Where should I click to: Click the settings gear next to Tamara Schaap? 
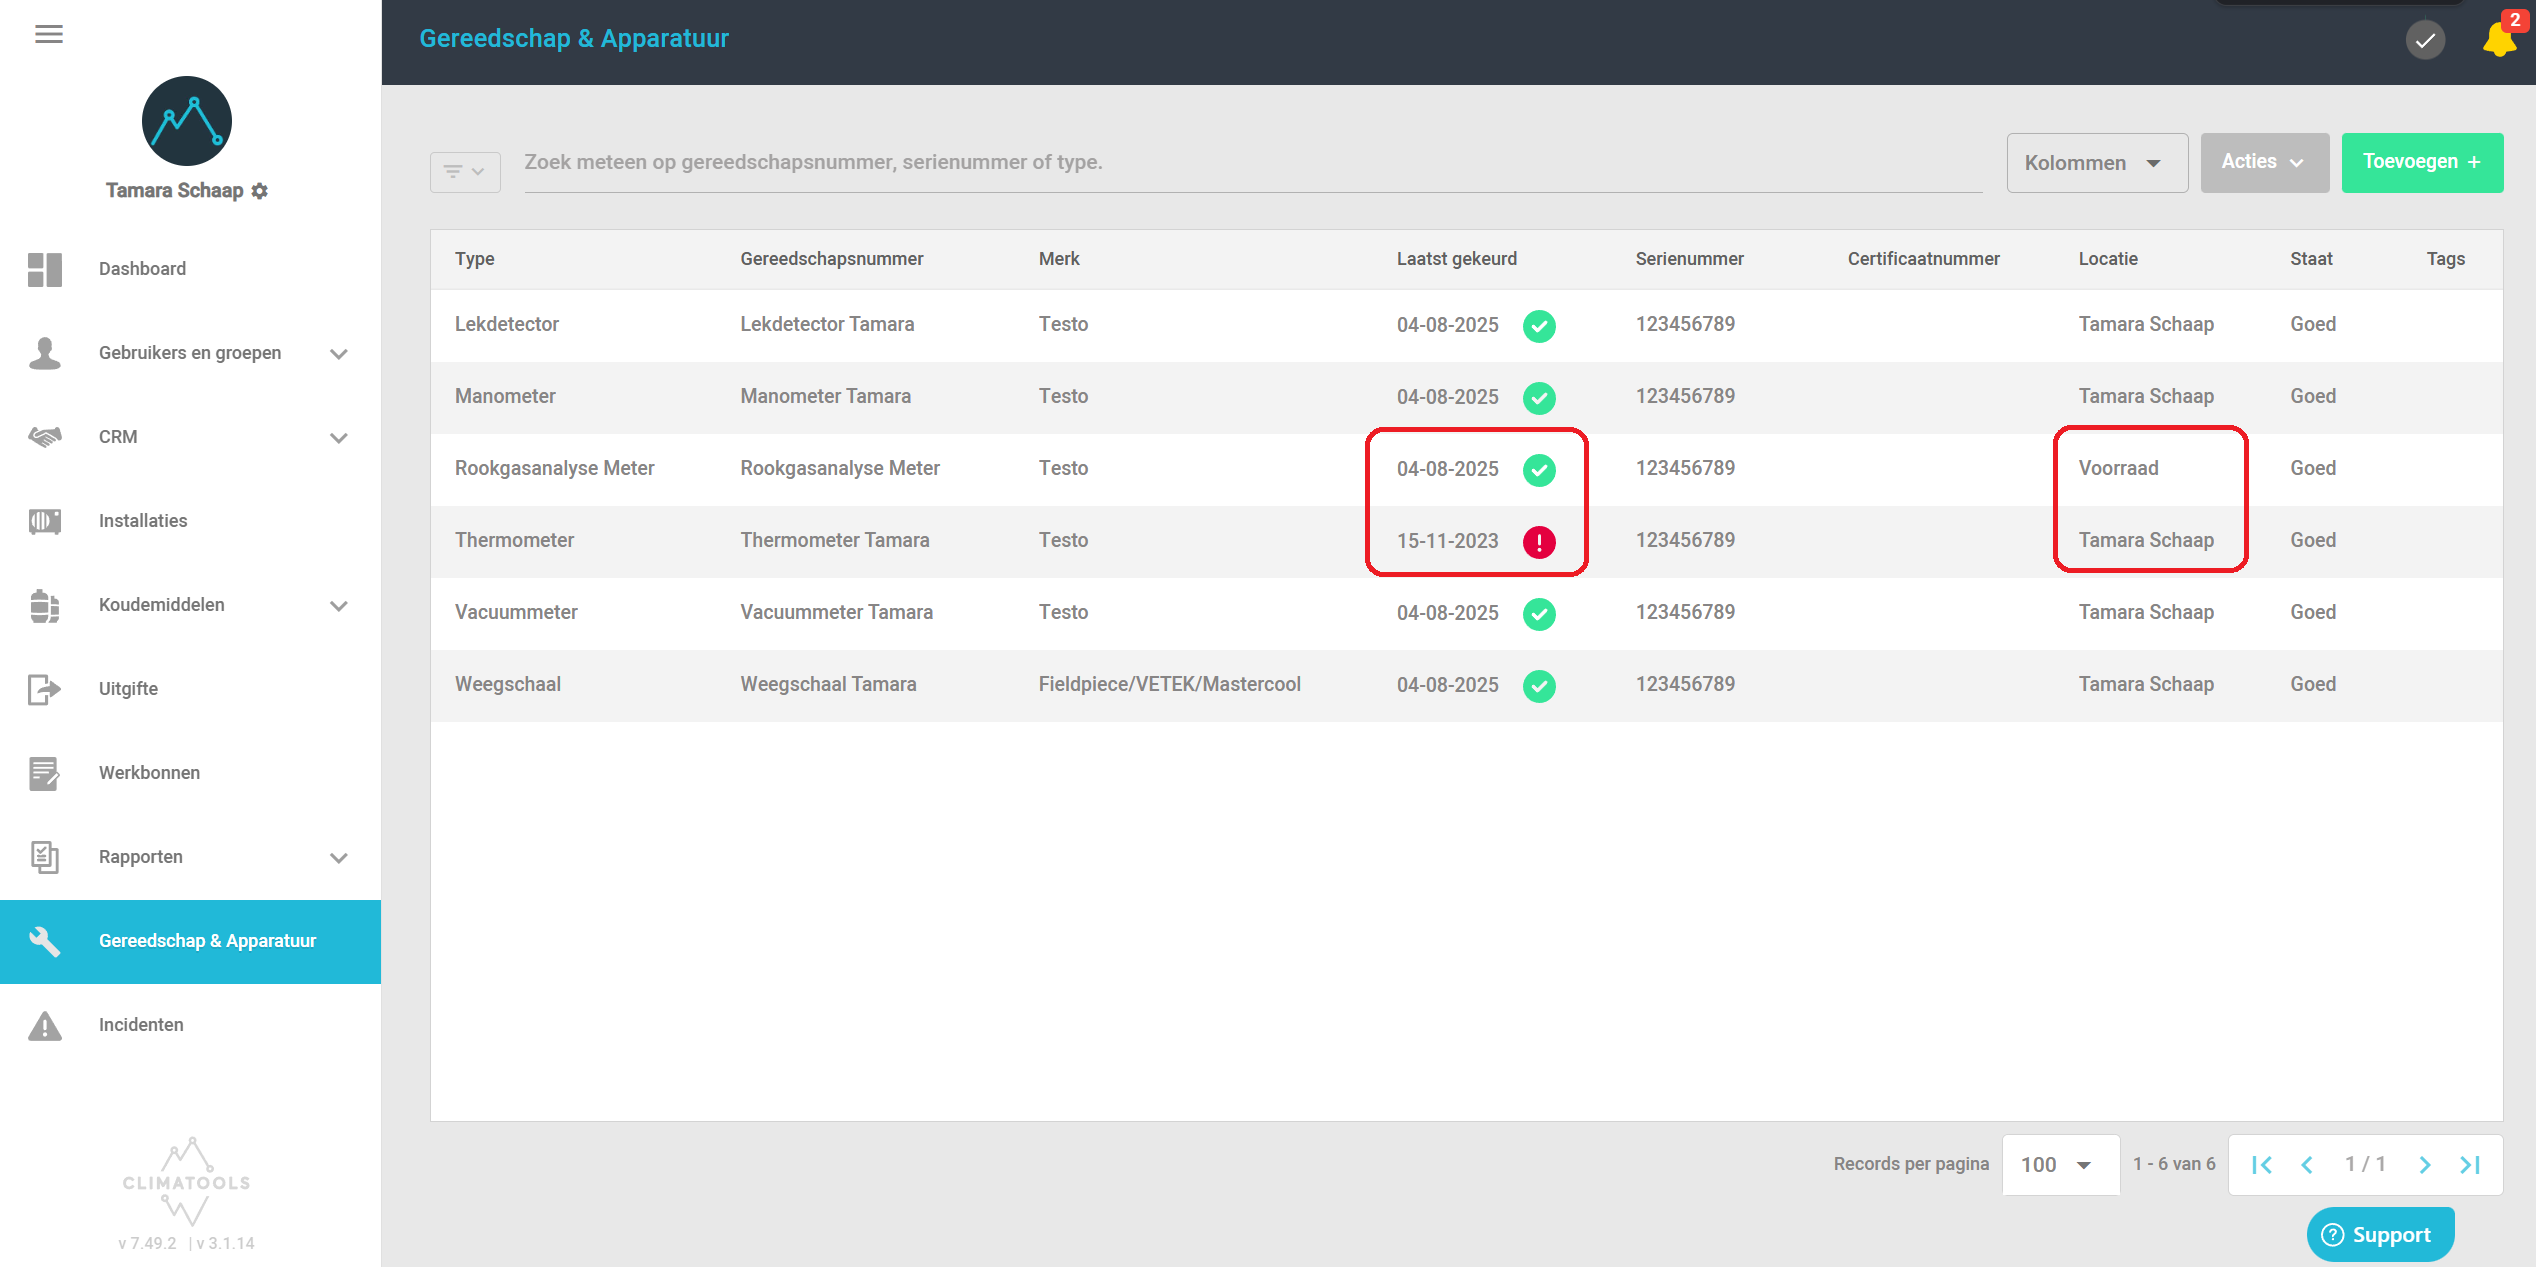coord(260,191)
